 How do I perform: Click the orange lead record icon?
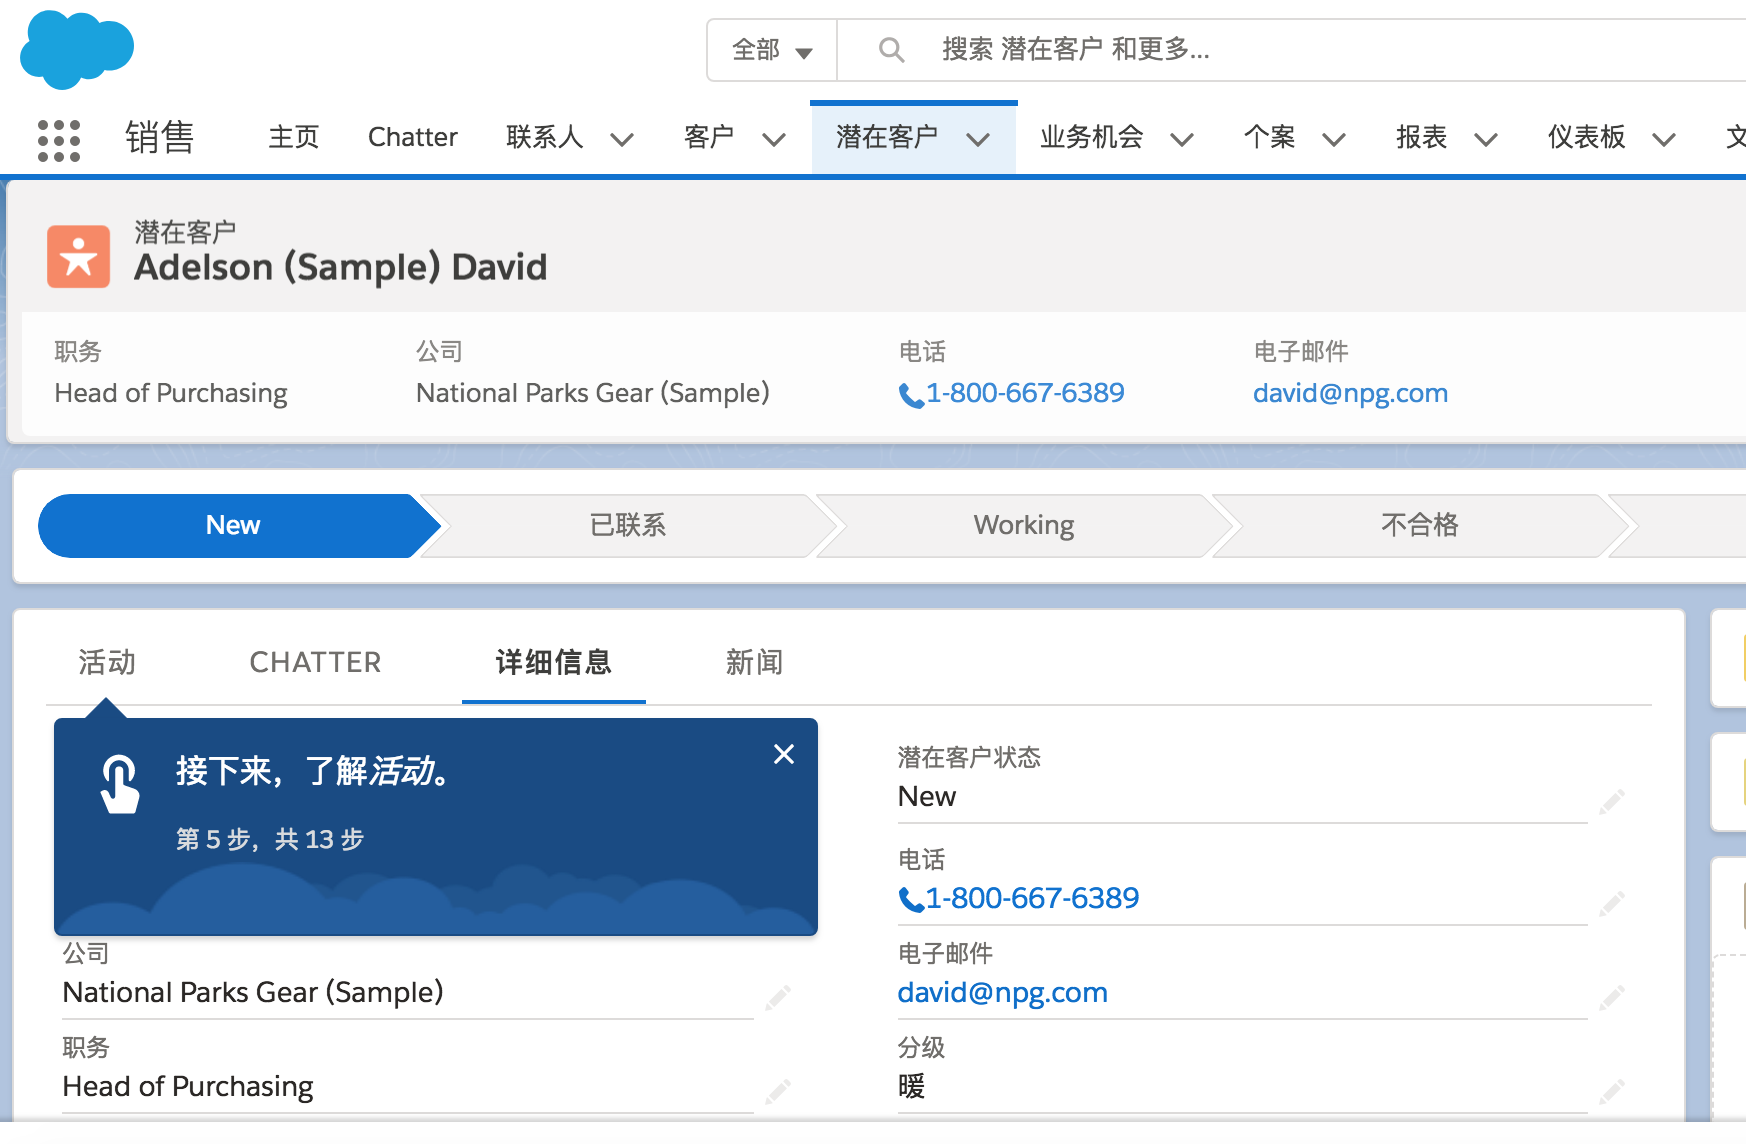pyautogui.click(x=78, y=257)
